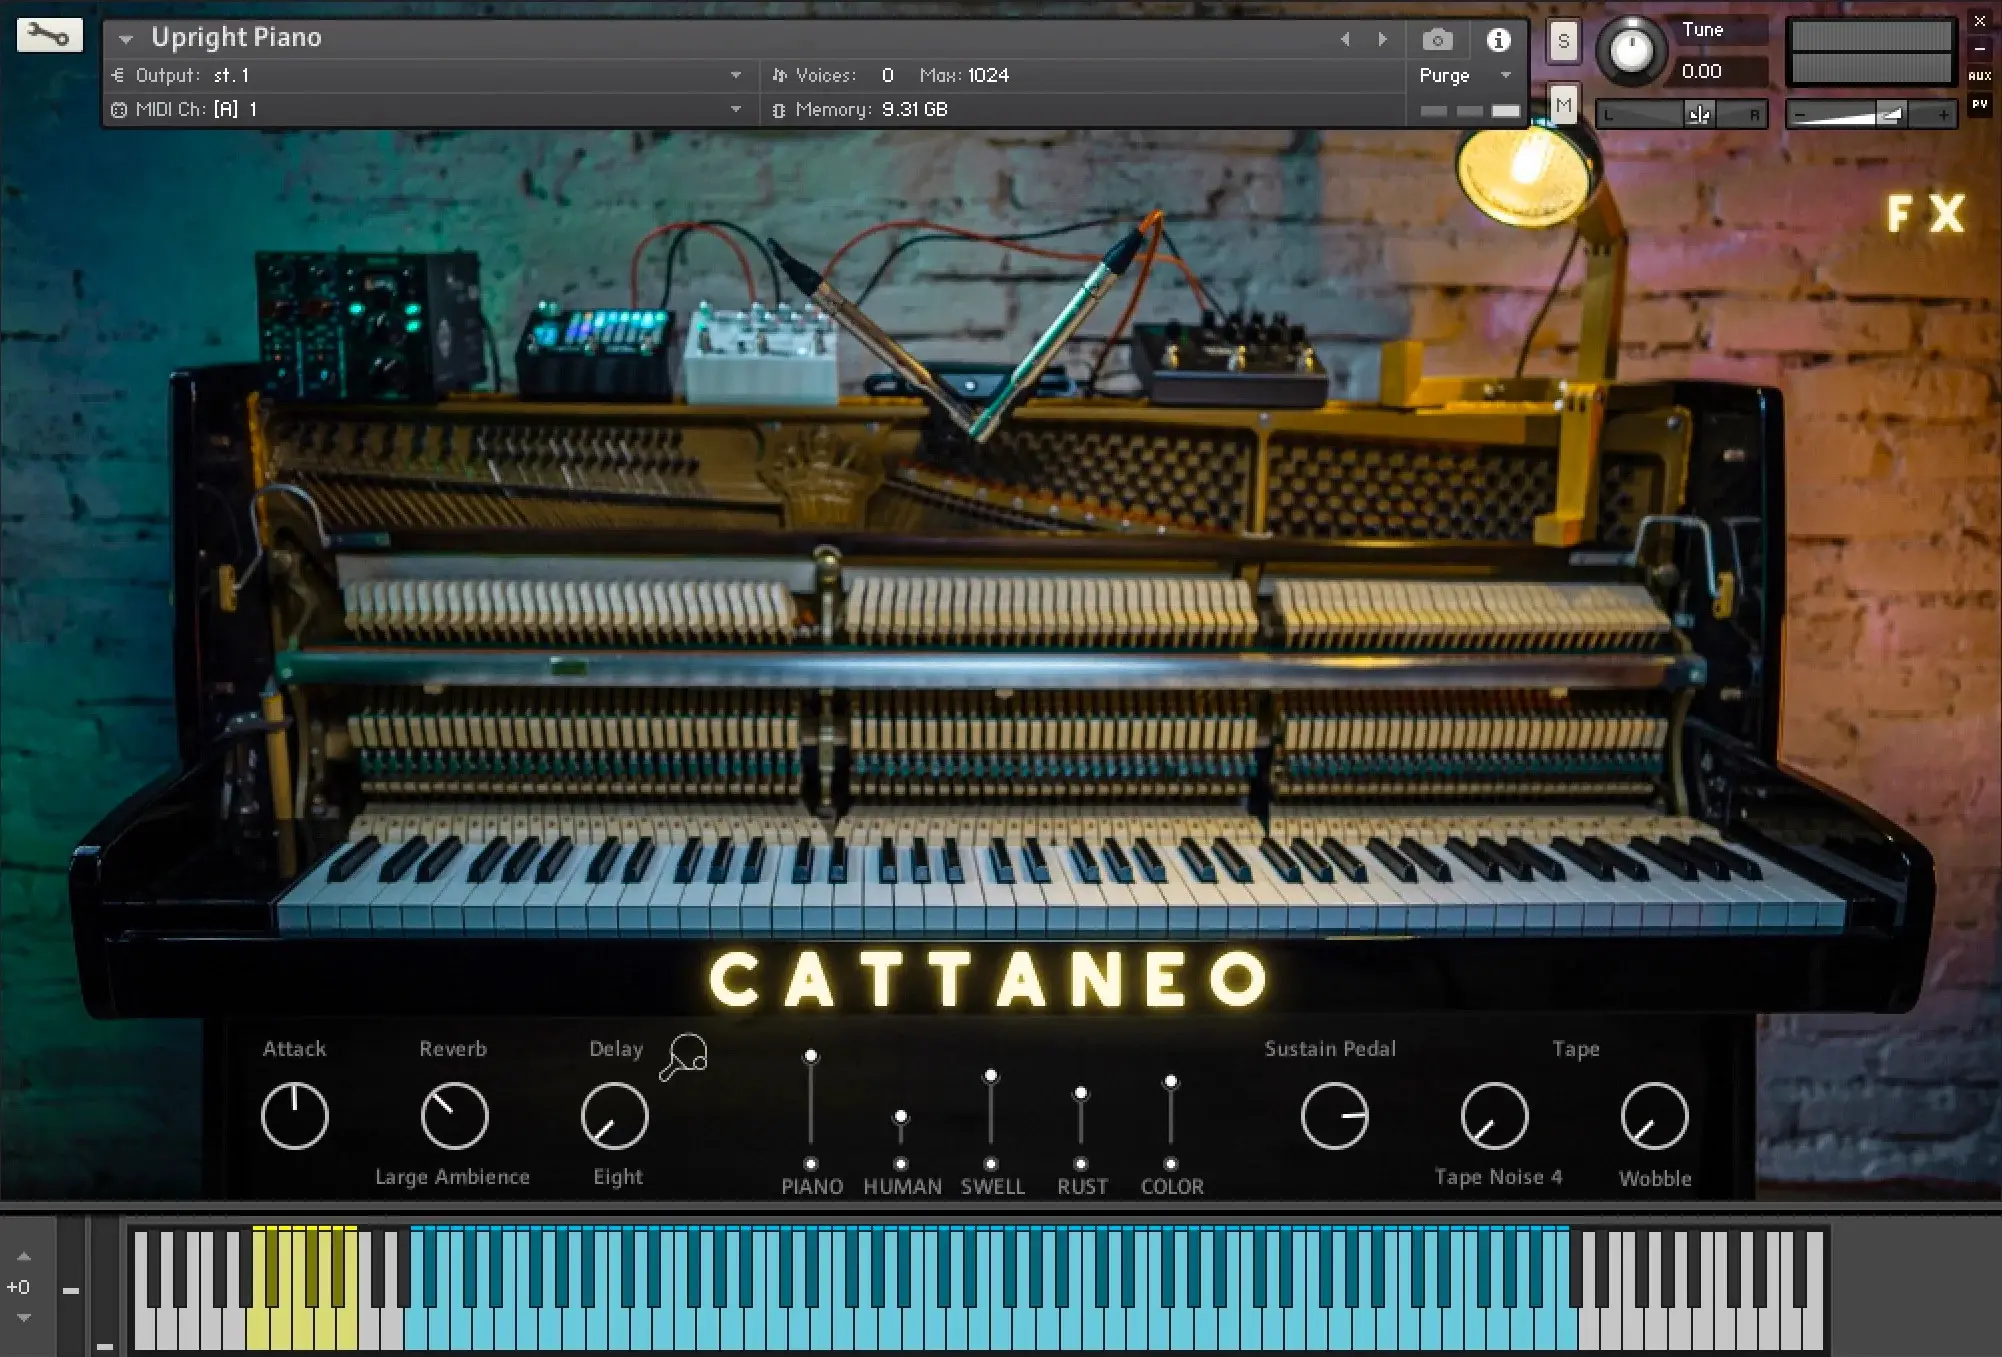Open instrument edit with the wrench icon
This screenshot has width=2002, height=1357.
click(49, 34)
